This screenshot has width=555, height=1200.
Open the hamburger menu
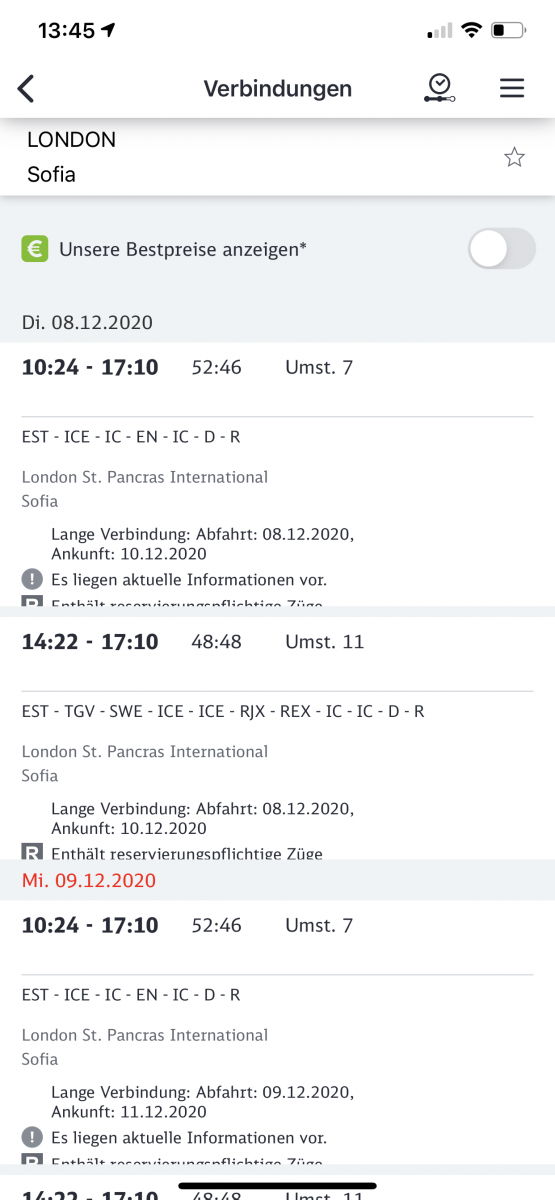coord(512,88)
